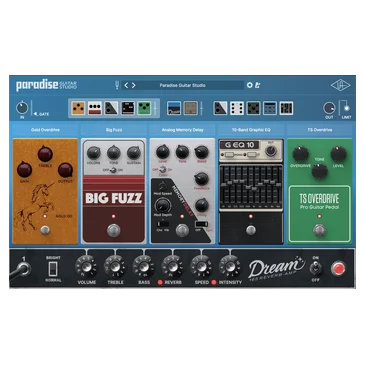This screenshot has width=365, height=365.
Task: Select the Analog Memory Delay slot icon
Action: pyautogui.click(x=111, y=108)
